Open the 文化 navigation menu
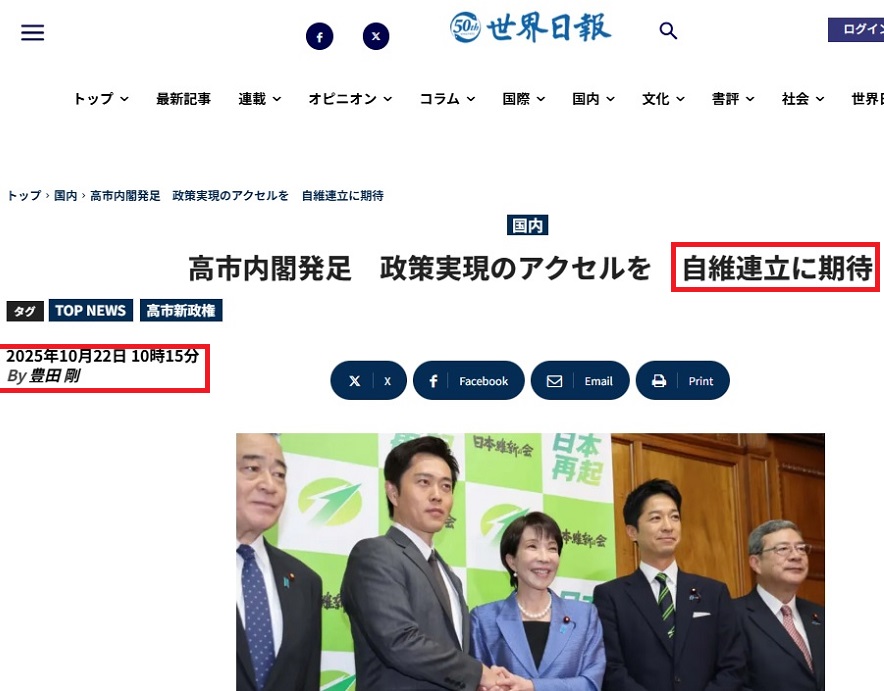This screenshot has width=884, height=691. tap(662, 99)
